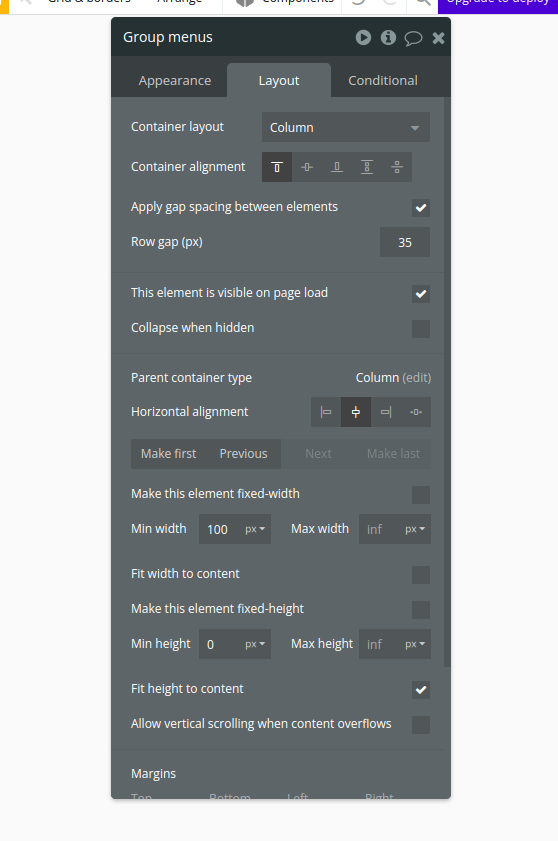Viewport: 558px width, 841px height.
Task: Open the Container layout Column dropdown
Action: click(x=346, y=127)
